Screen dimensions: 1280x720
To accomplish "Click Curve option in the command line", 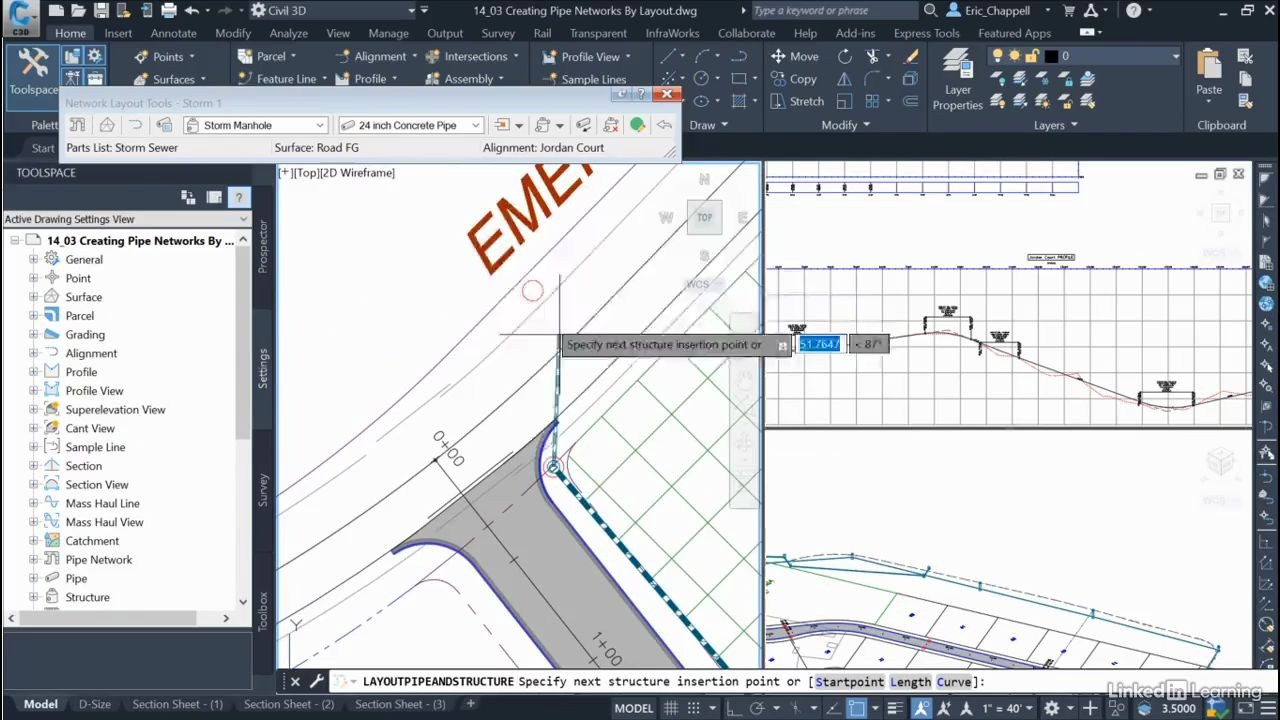I will (954, 681).
